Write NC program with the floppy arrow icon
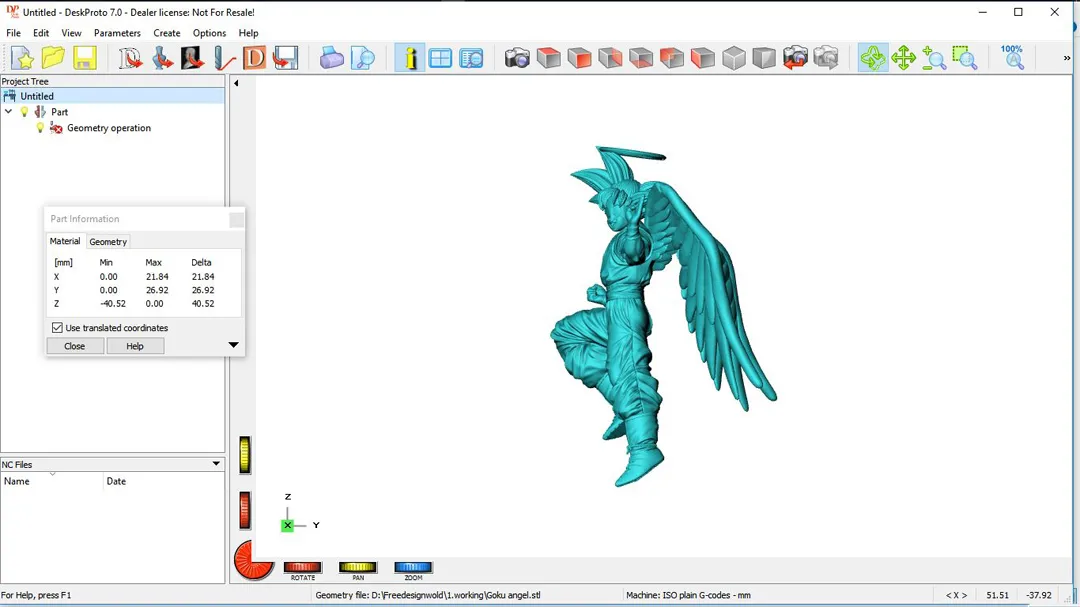This screenshot has width=1080, height=607. pyautogui.click(x=285, y=58)
